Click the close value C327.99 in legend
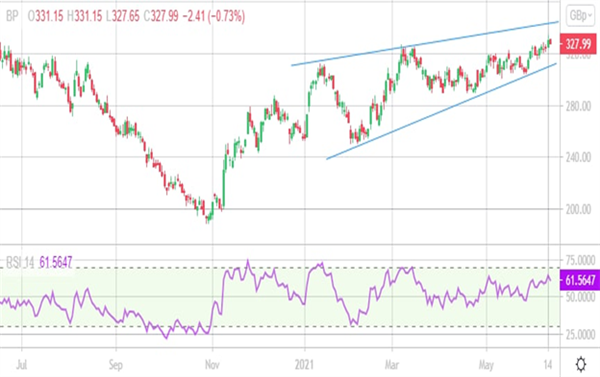 pyautogui.click(x=161, y=16)
